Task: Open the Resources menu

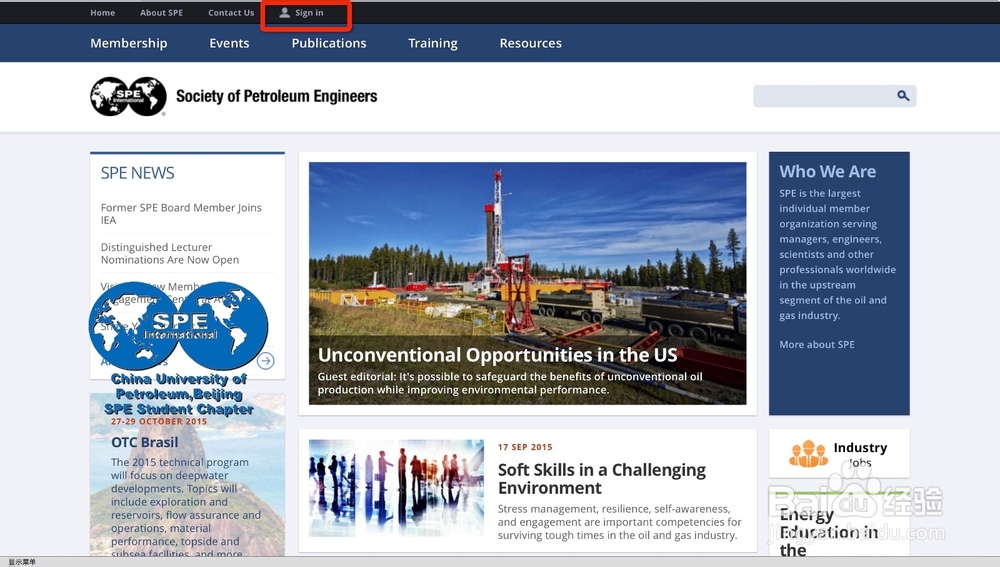Action: point(531,43)
